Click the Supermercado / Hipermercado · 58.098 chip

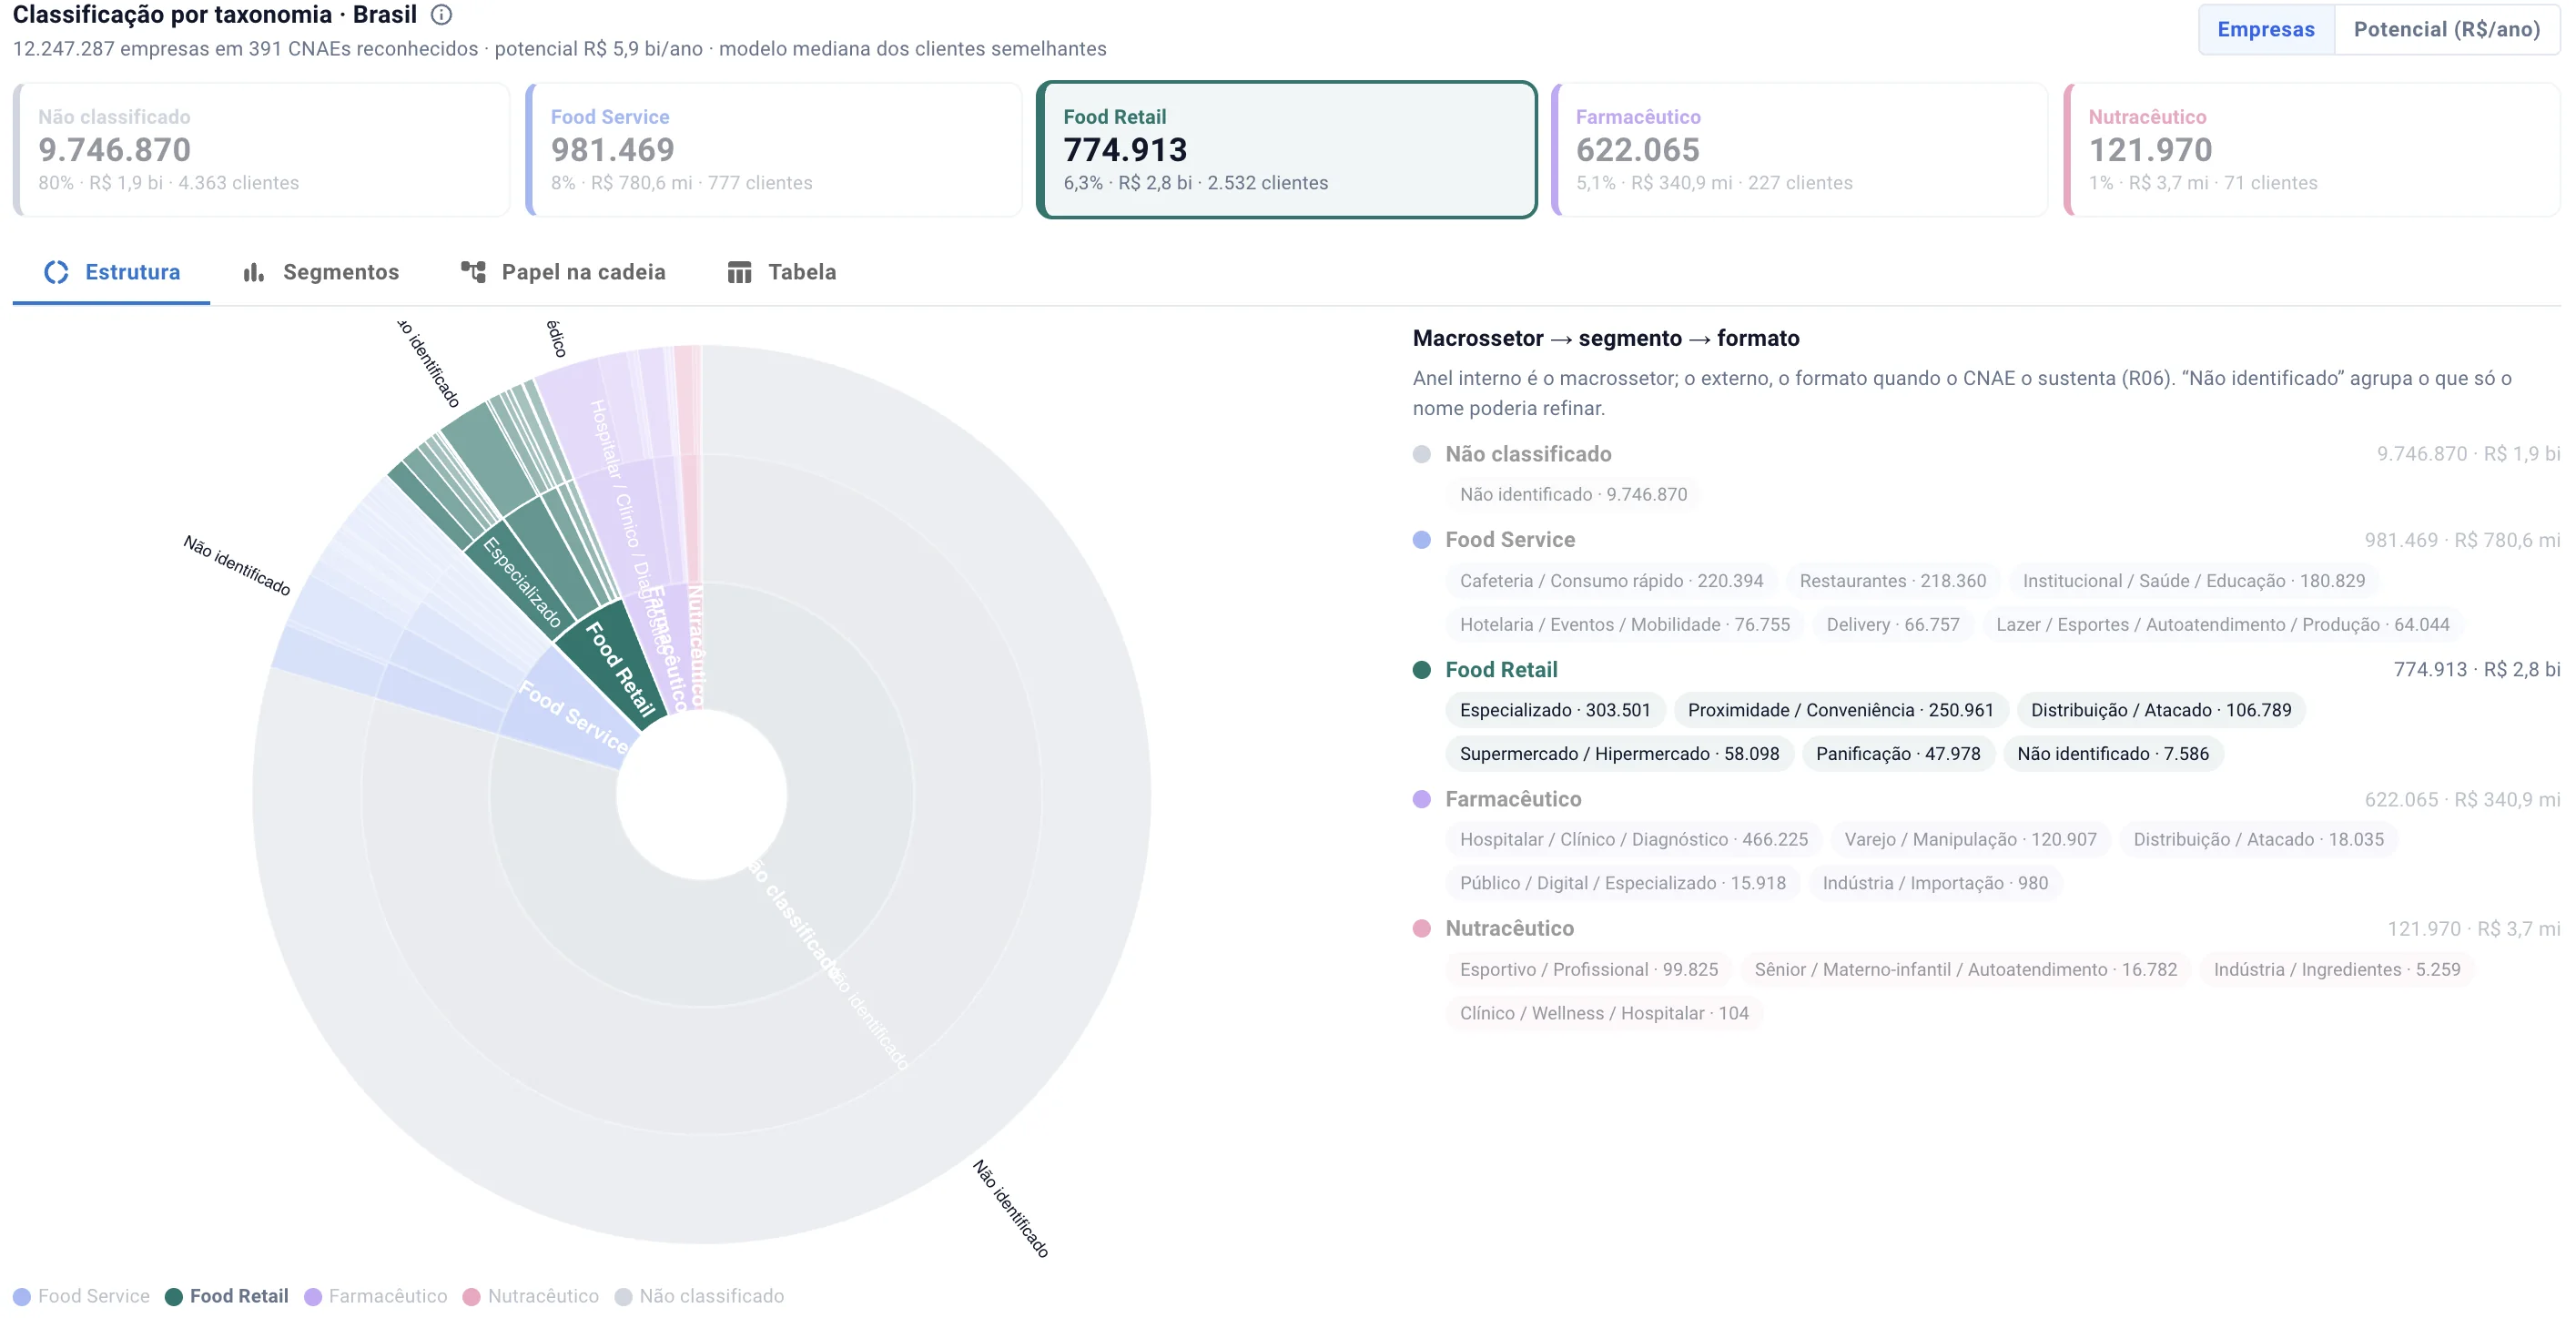[x=1619, y=754]
